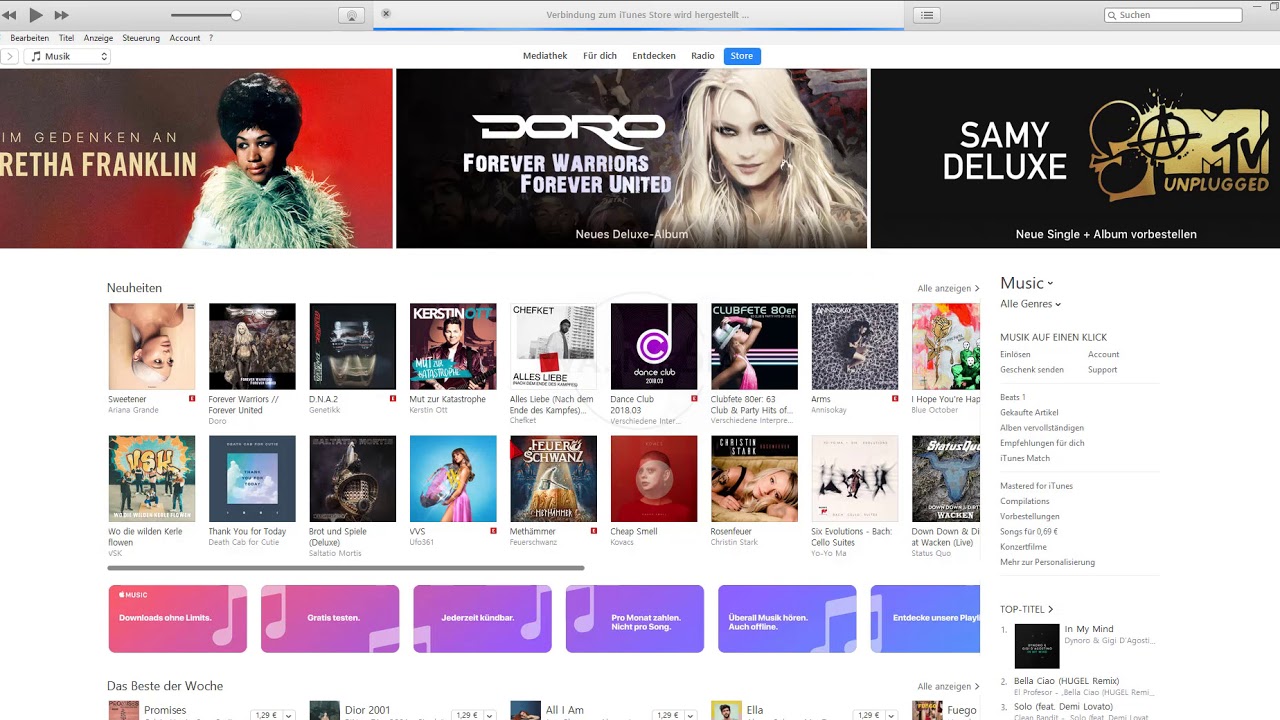Open the Support link
The image size is (1280, 720).
1102,370
